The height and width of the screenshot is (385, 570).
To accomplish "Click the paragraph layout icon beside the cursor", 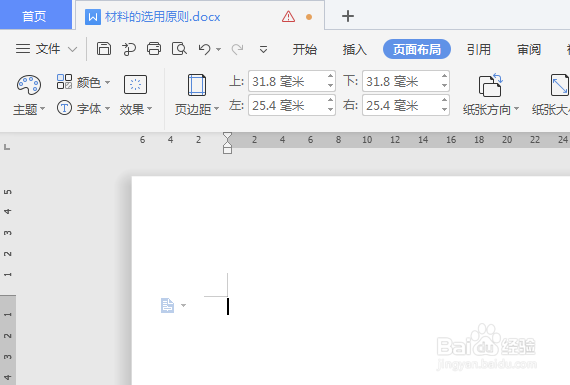I will click(x=167, y=305).
